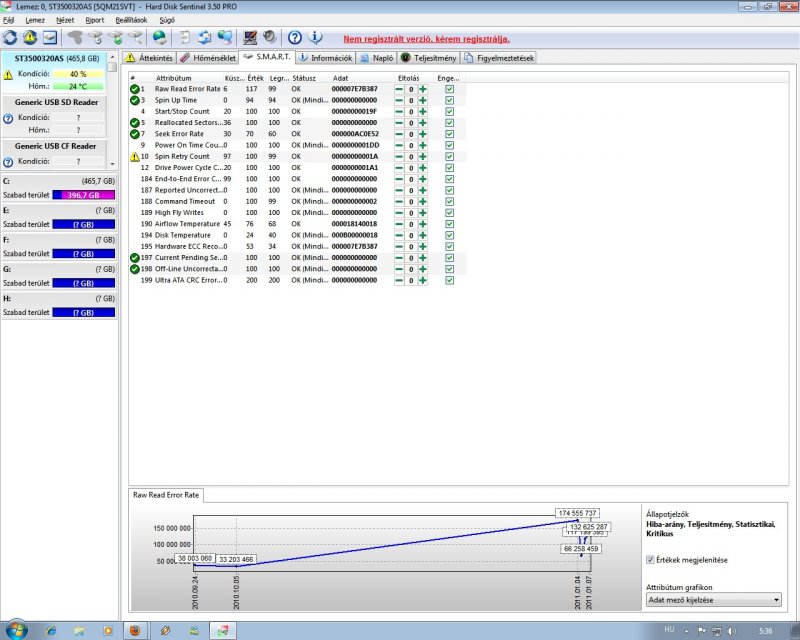Image resolution: width=800 pixels, height=640 pixels.
Task: Click the blue sync arrows toolbar icon
Action: click(205, 37)
